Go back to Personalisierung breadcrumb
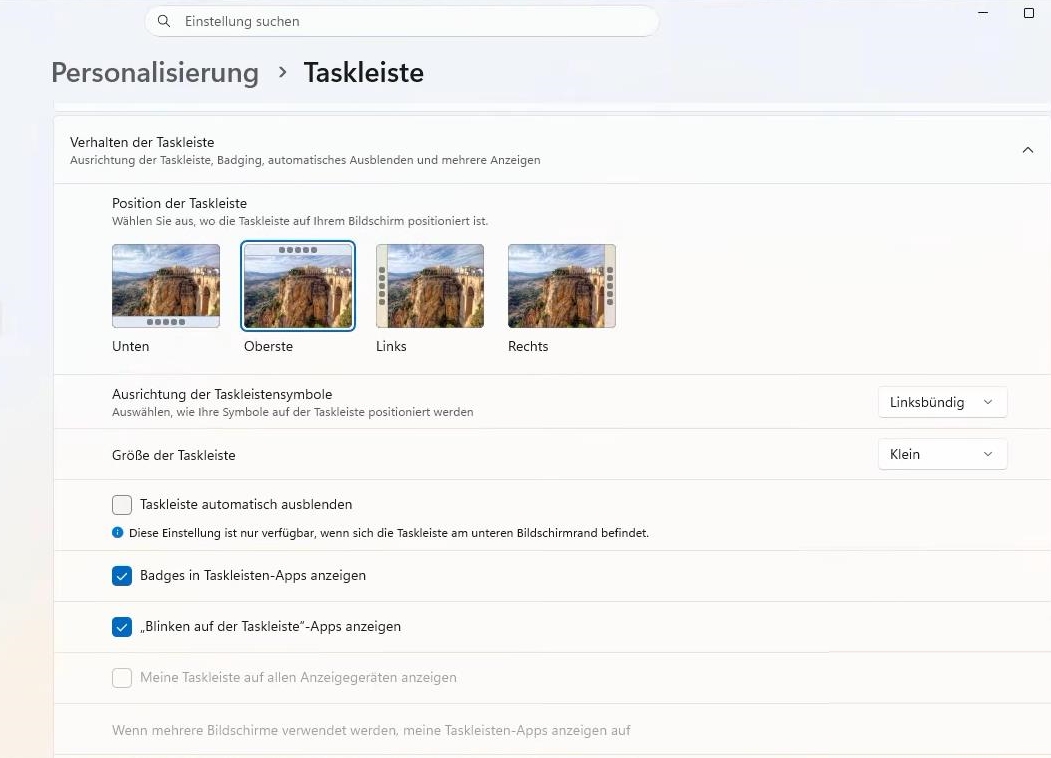The image size is (1051, 758). click(x=155, y=72)
